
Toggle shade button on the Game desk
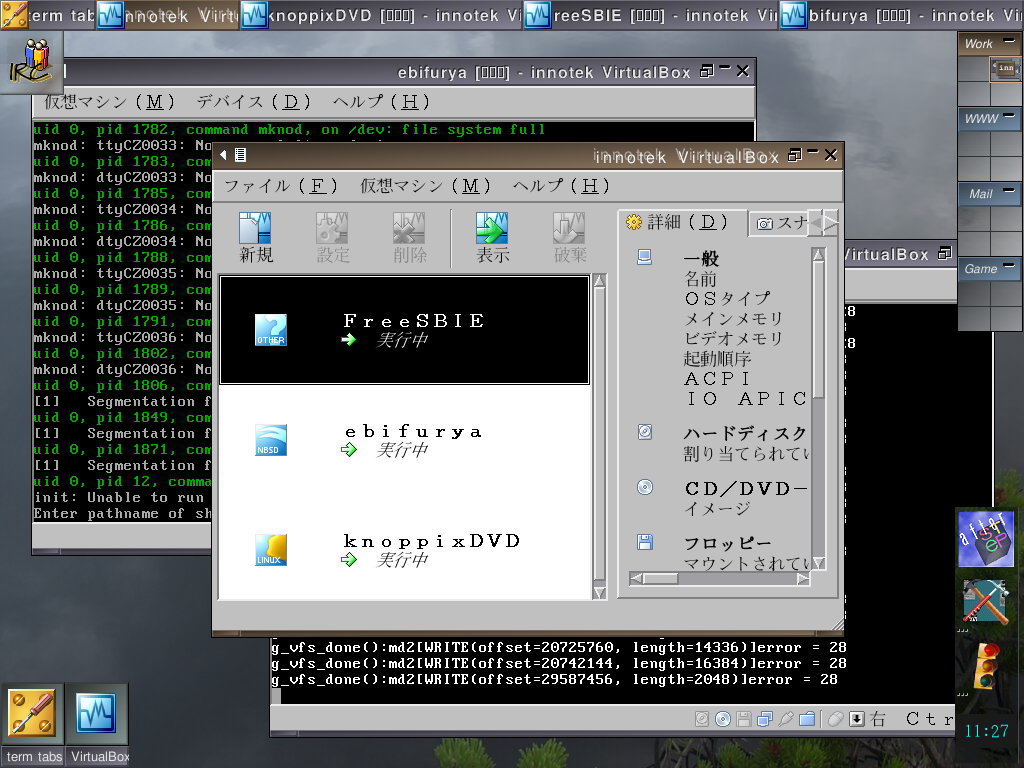coord(1010,267)
